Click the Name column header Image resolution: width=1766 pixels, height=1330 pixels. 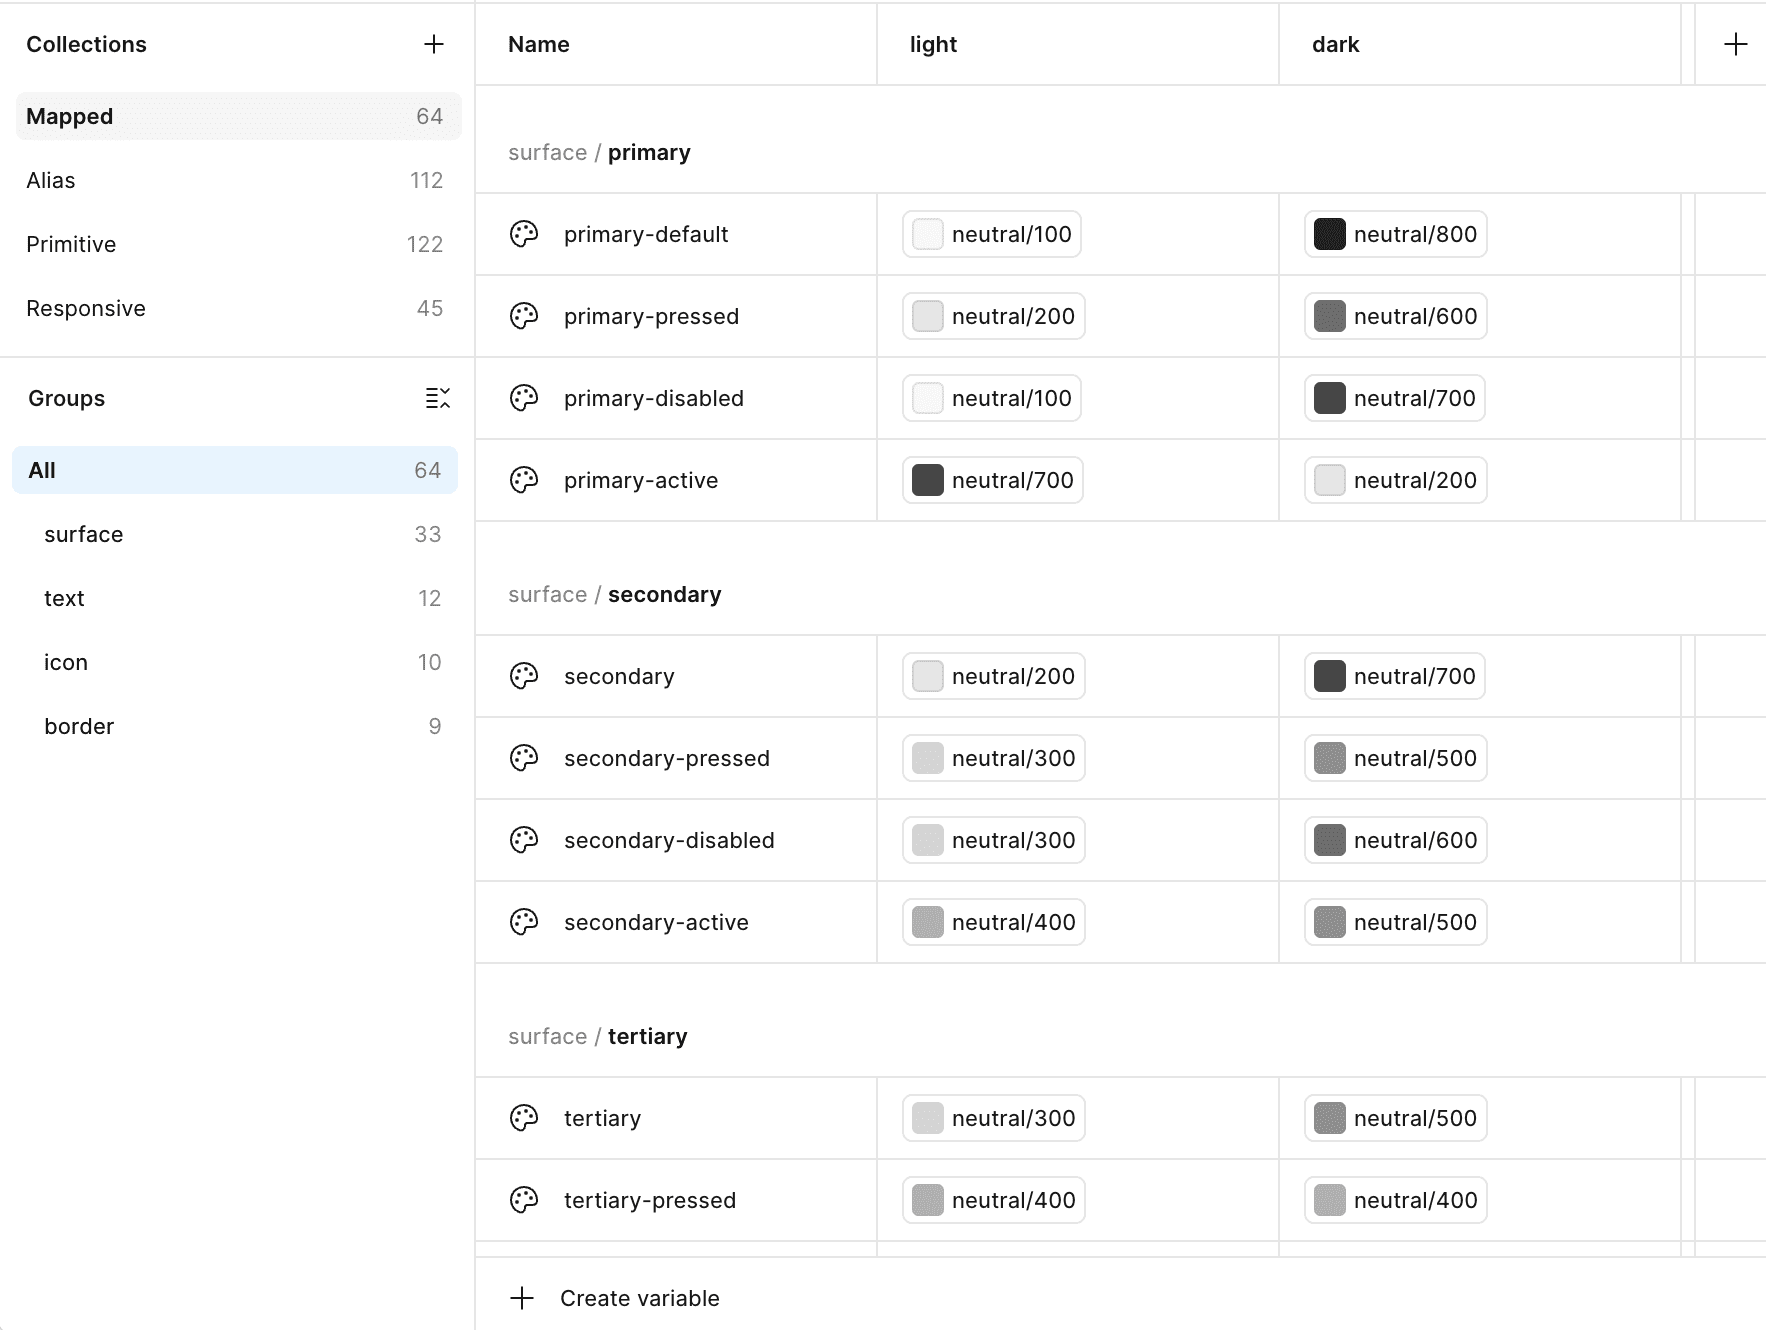[x=676, y=44]
